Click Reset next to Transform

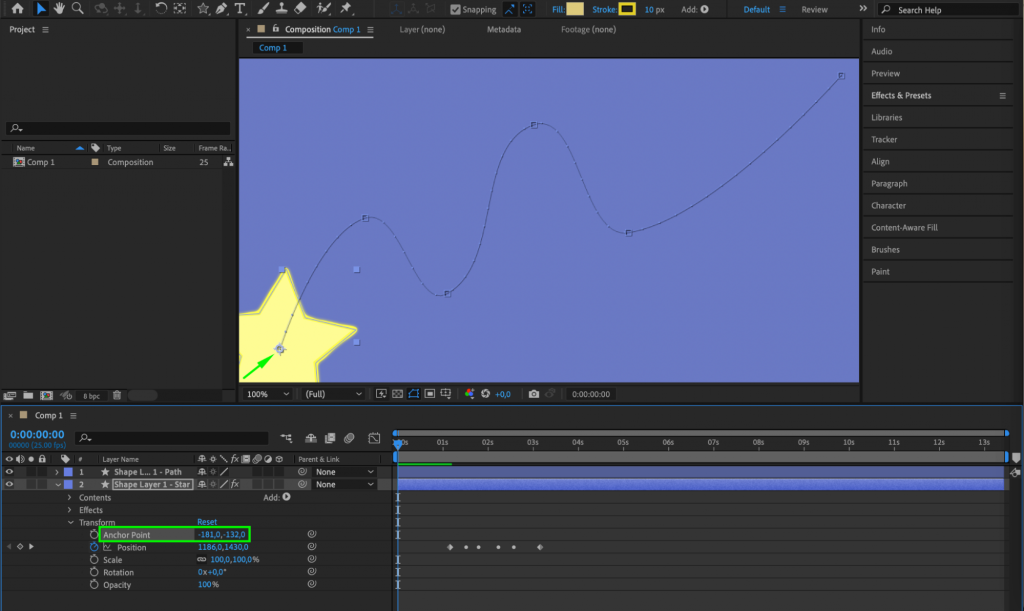(x=208, y=521)
